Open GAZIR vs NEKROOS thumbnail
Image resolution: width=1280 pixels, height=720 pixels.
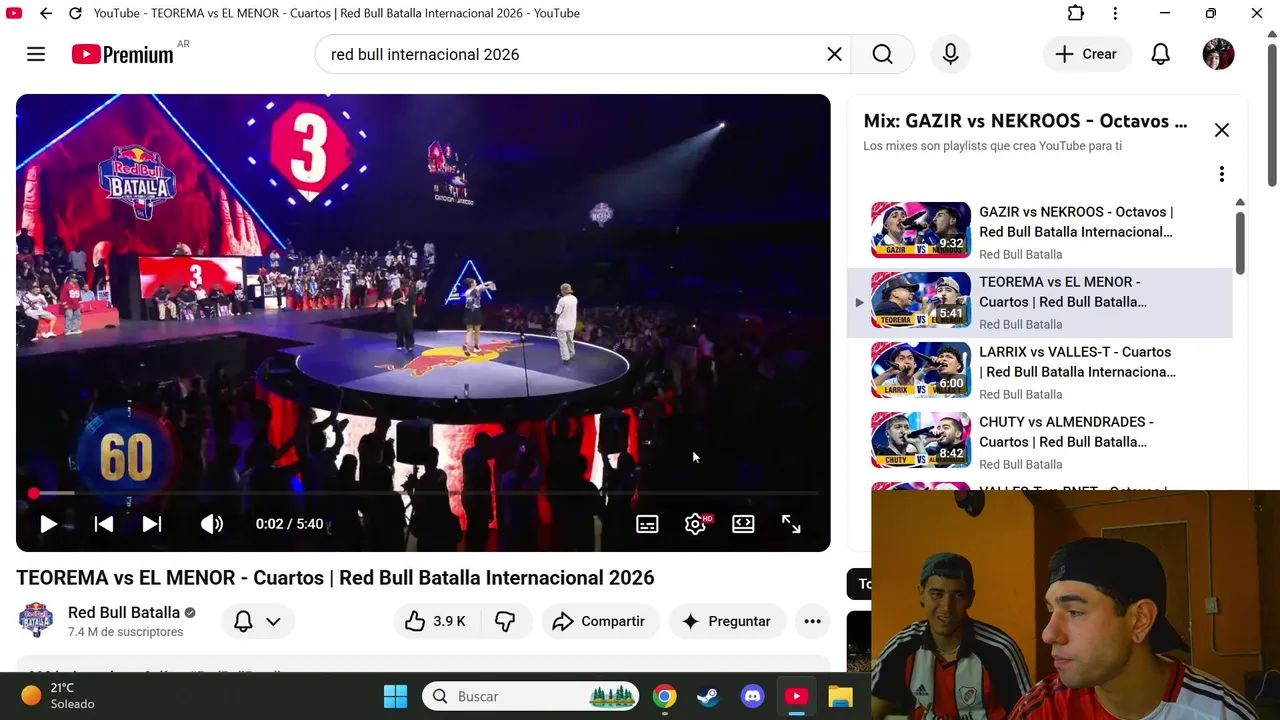[921, 230]
